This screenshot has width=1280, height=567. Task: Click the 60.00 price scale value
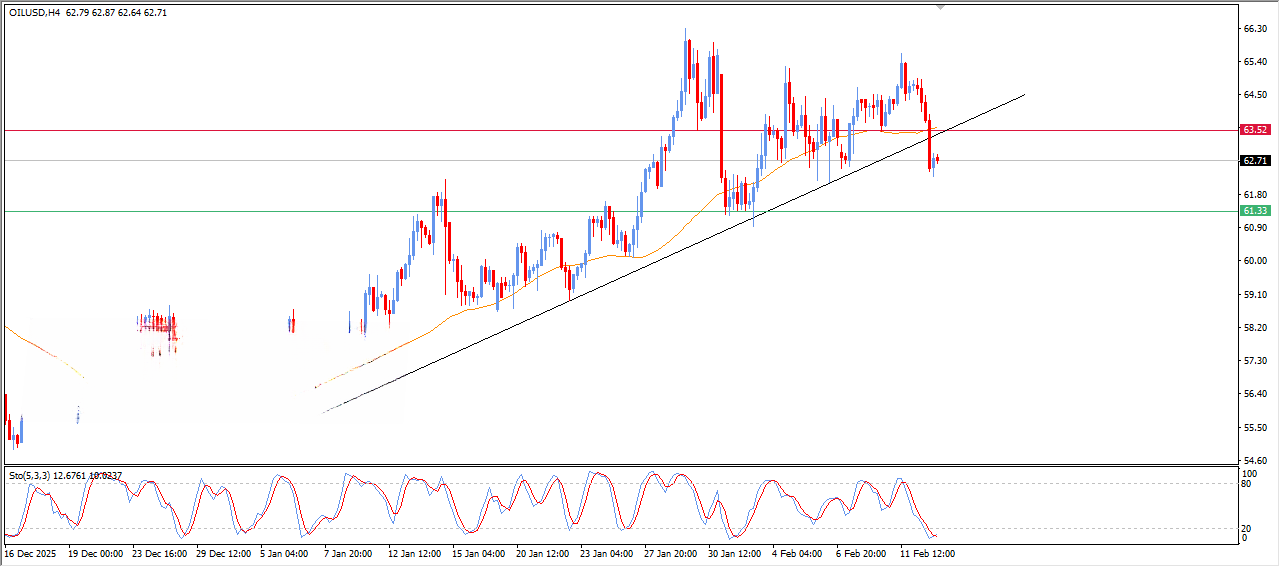[1254, 261]
